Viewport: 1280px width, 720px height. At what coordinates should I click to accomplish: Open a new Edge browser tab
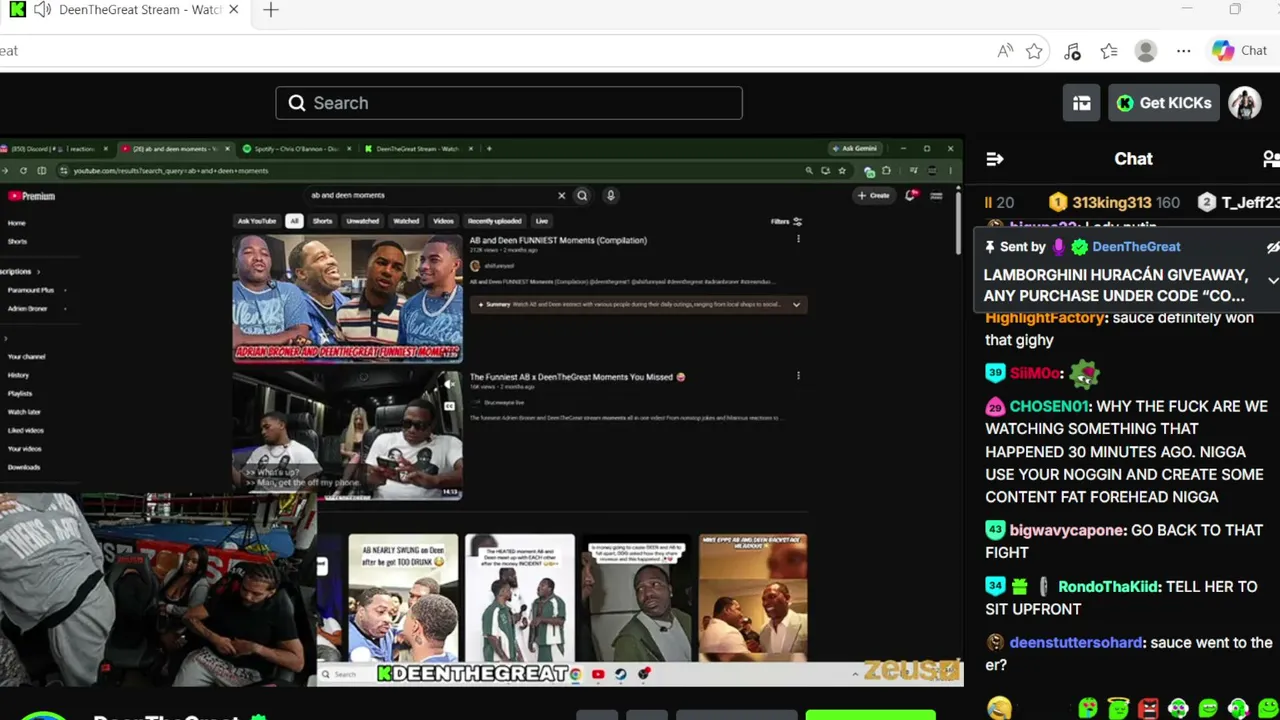pyautogui.click(x=271, y=10)
